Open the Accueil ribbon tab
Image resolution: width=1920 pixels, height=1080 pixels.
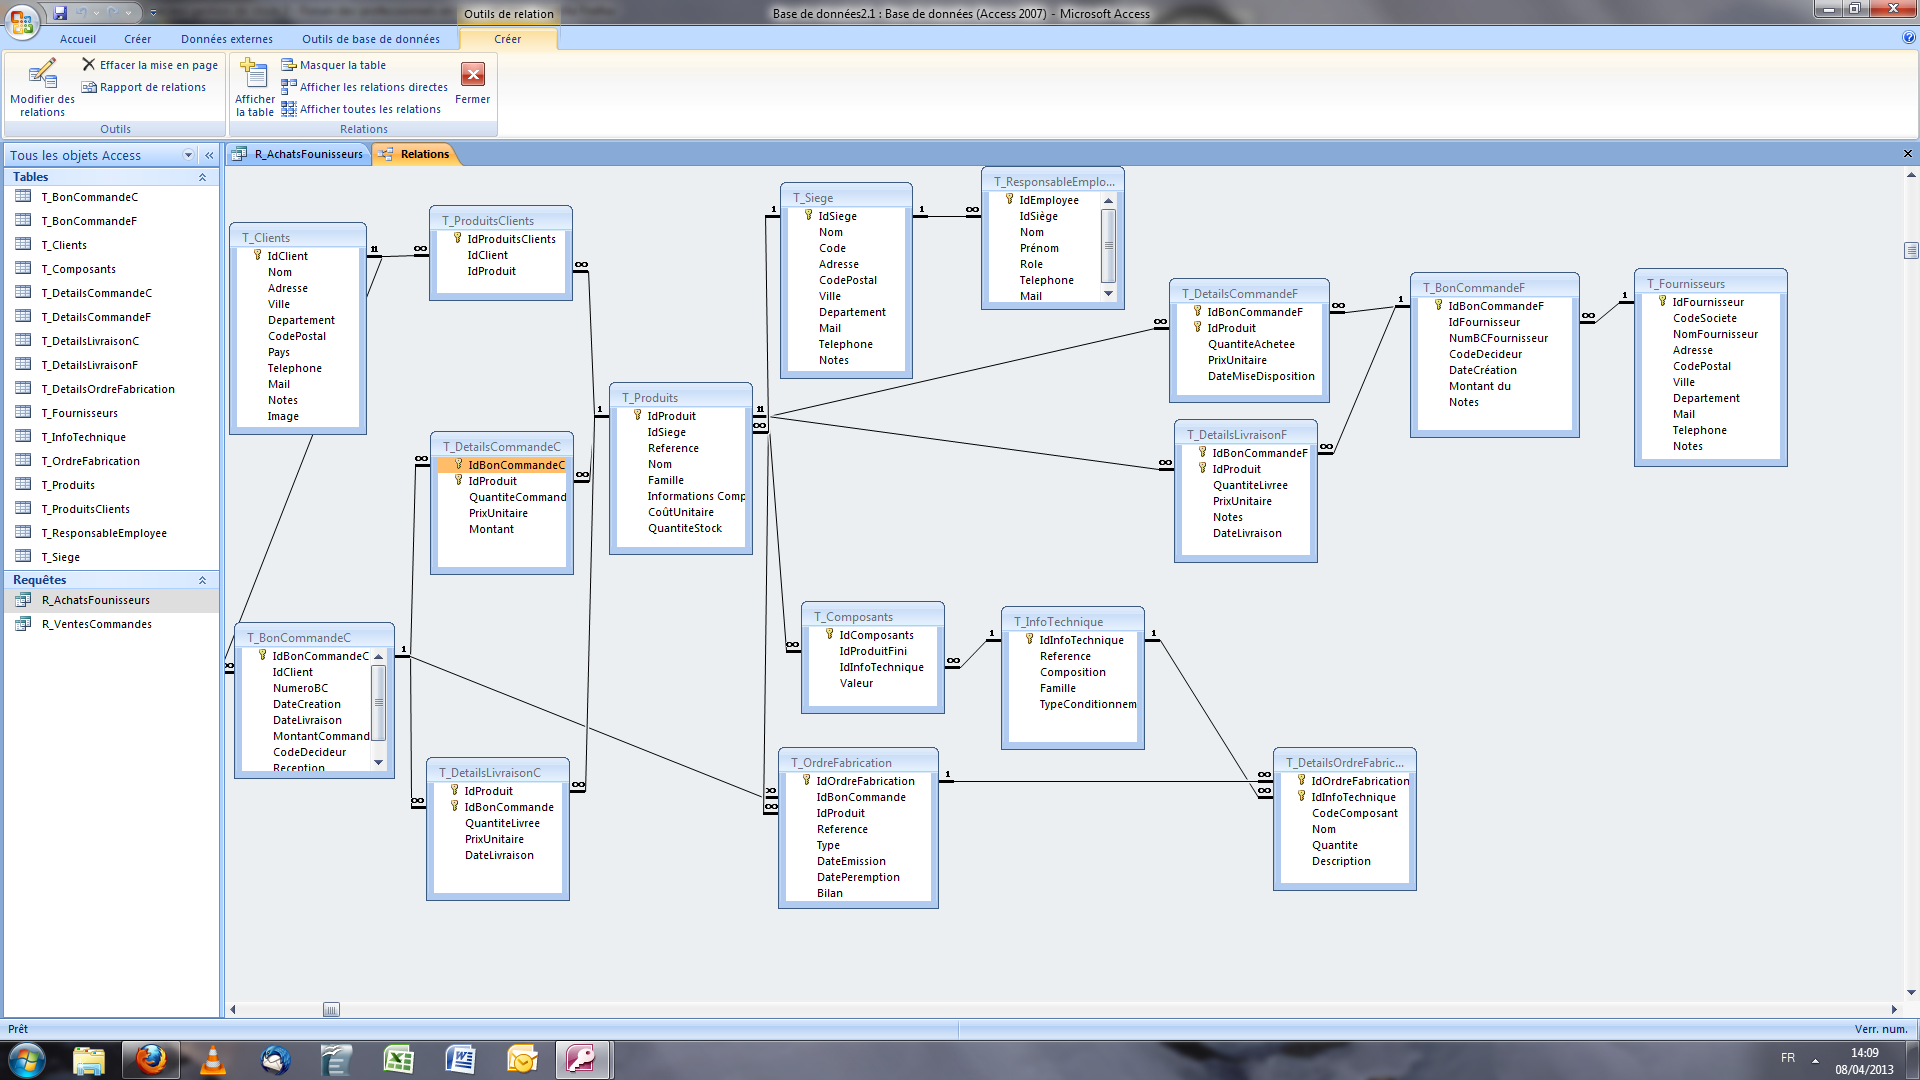coord(78,39)
